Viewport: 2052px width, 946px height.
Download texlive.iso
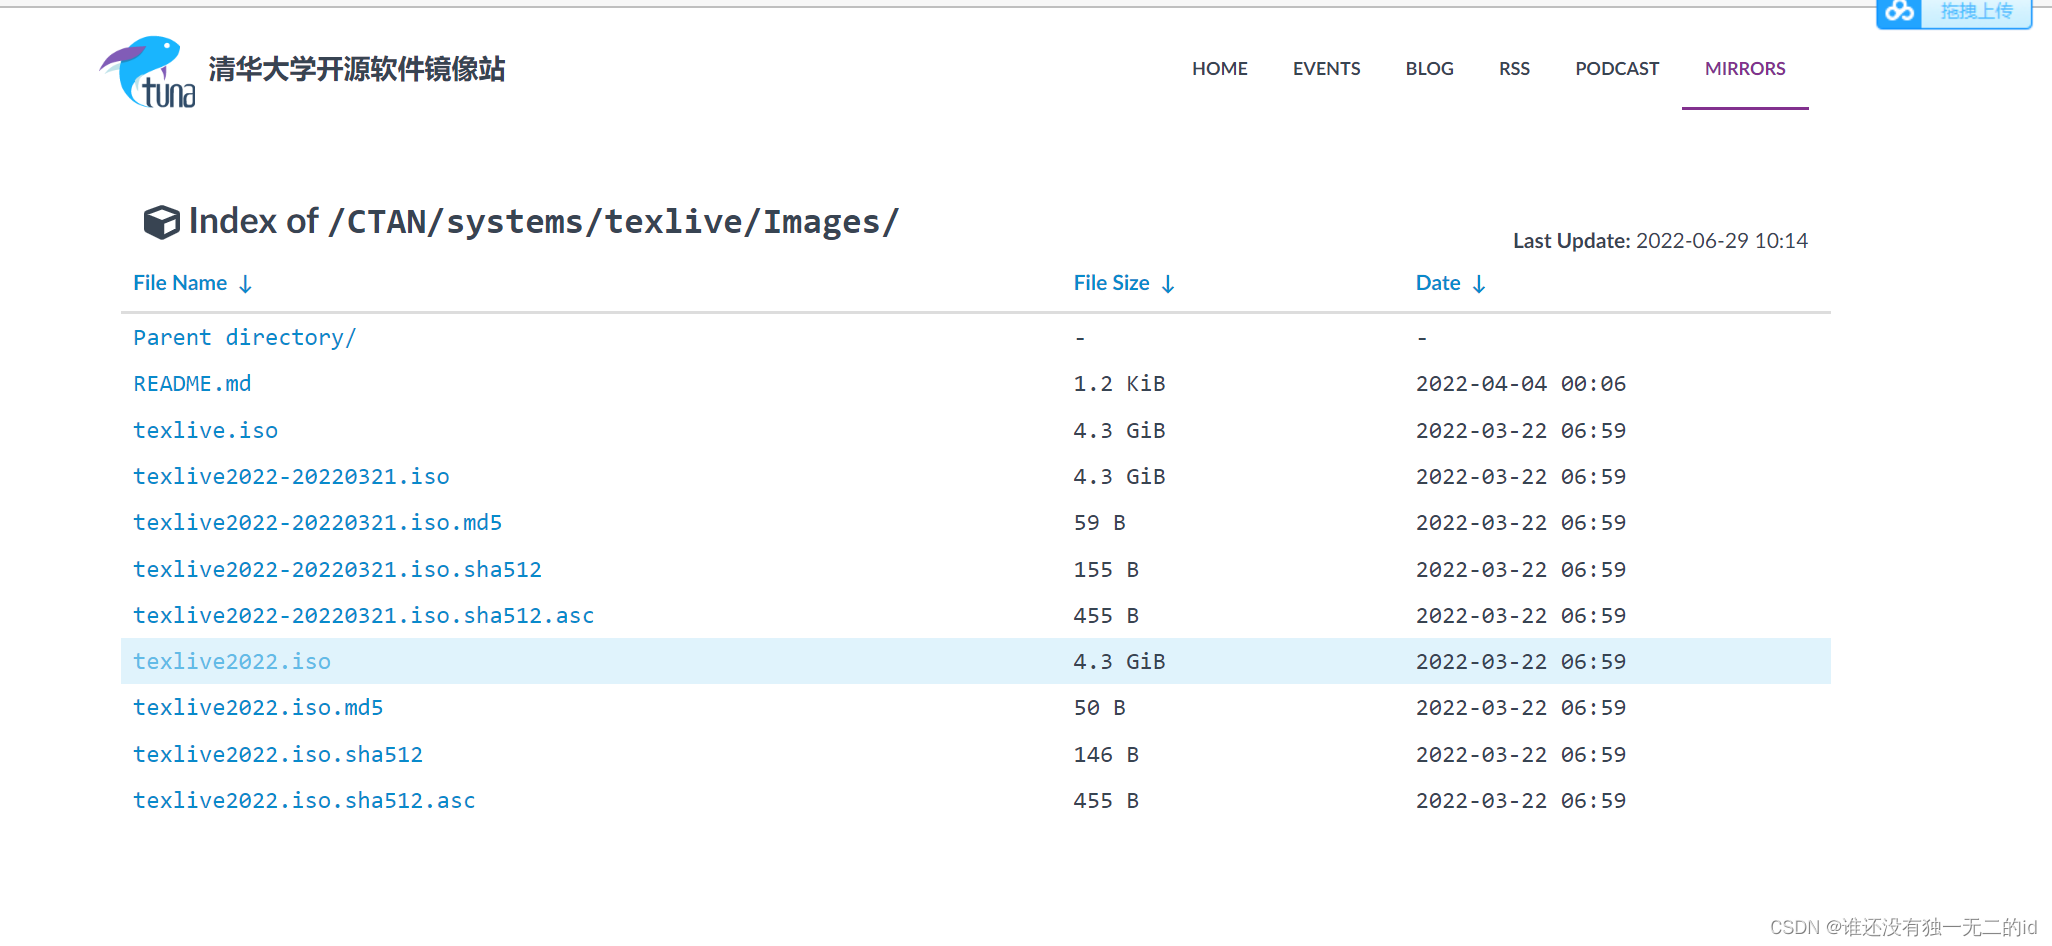205,431
